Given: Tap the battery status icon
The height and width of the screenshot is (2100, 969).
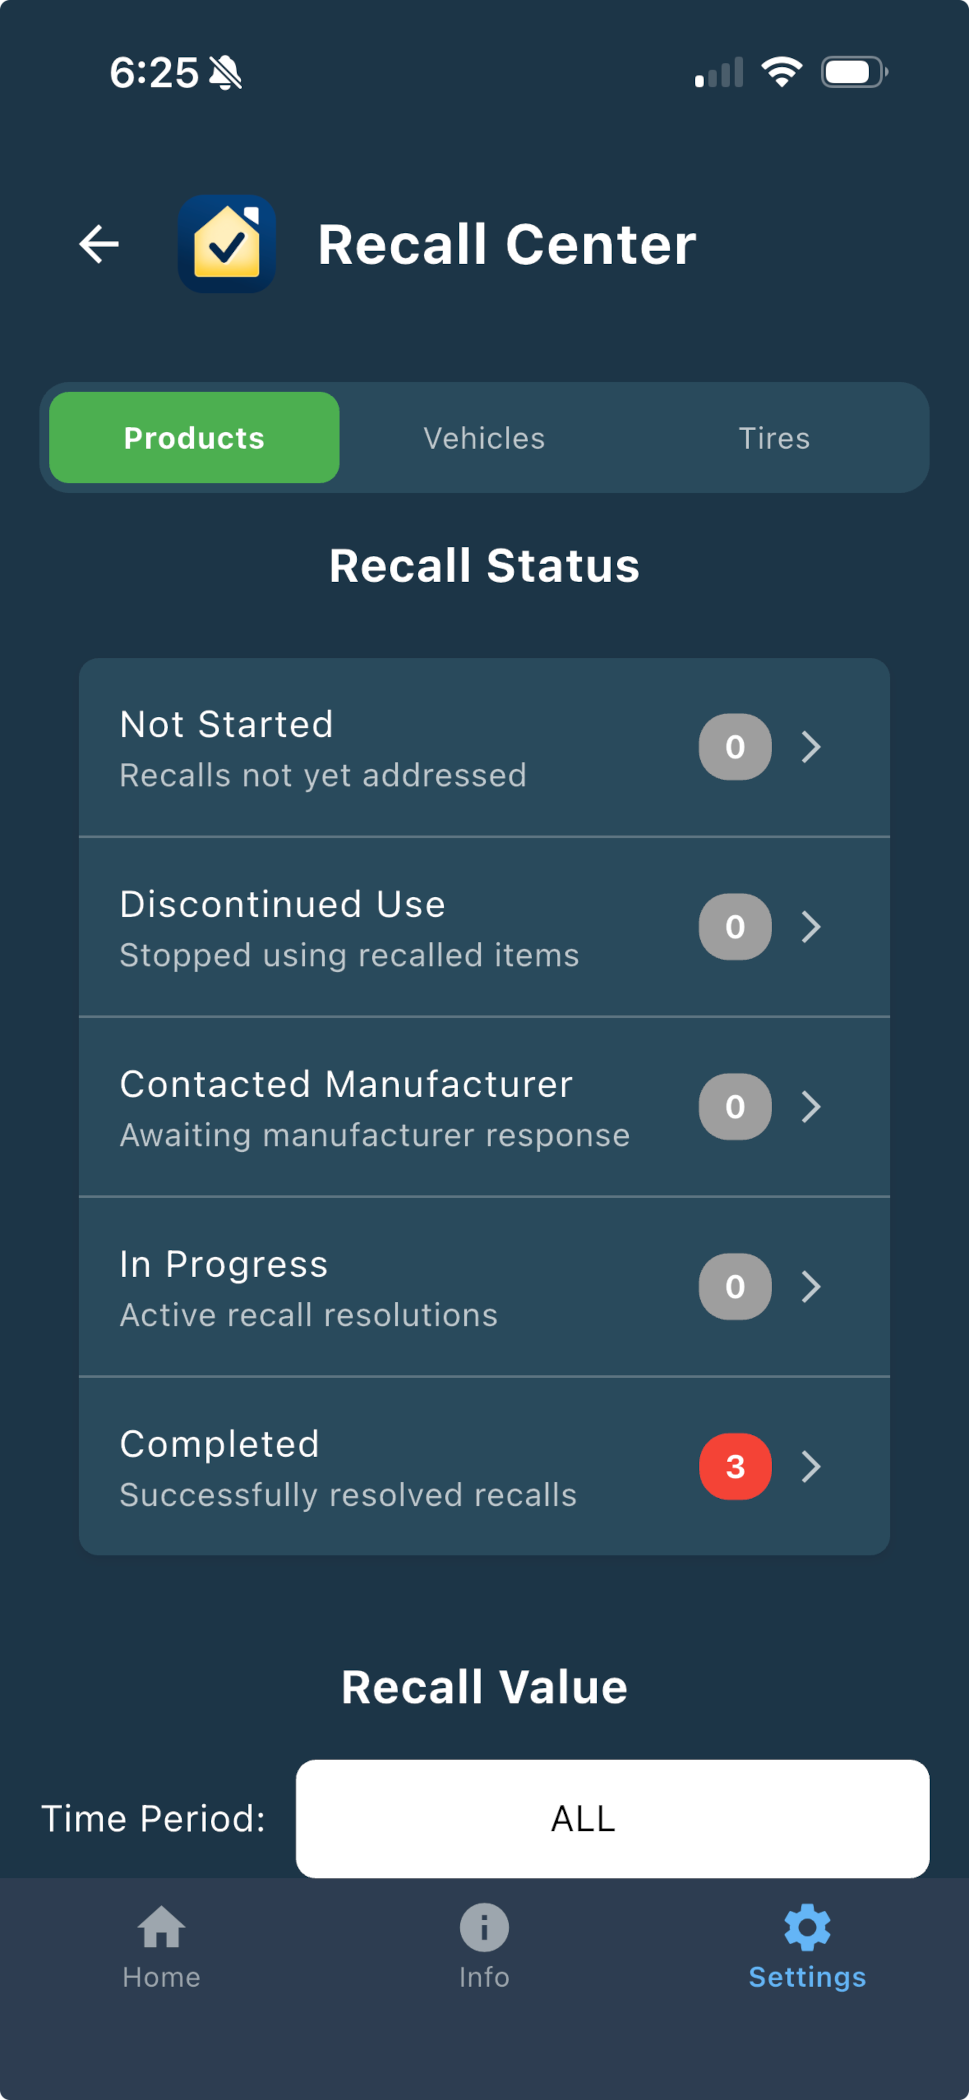Looking at the screenshot, I should point(853,72).
